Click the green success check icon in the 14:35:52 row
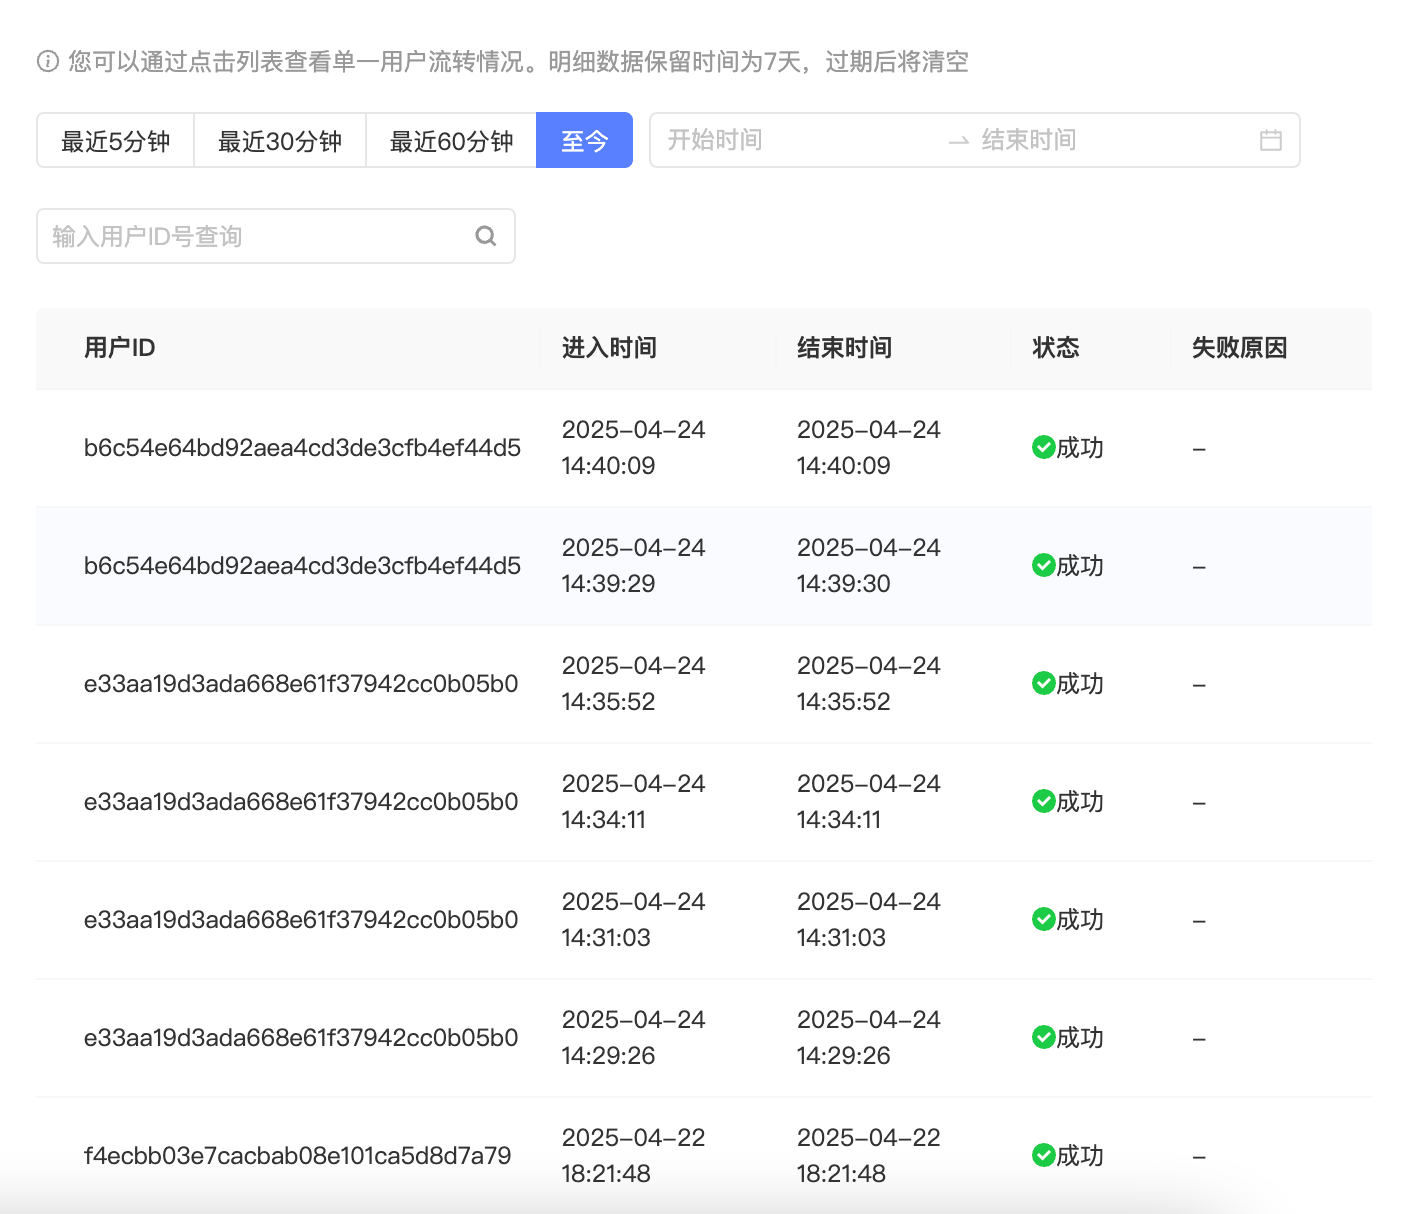The height and width of the screenshot is (1214, 1416). (x=1044, y=683)
